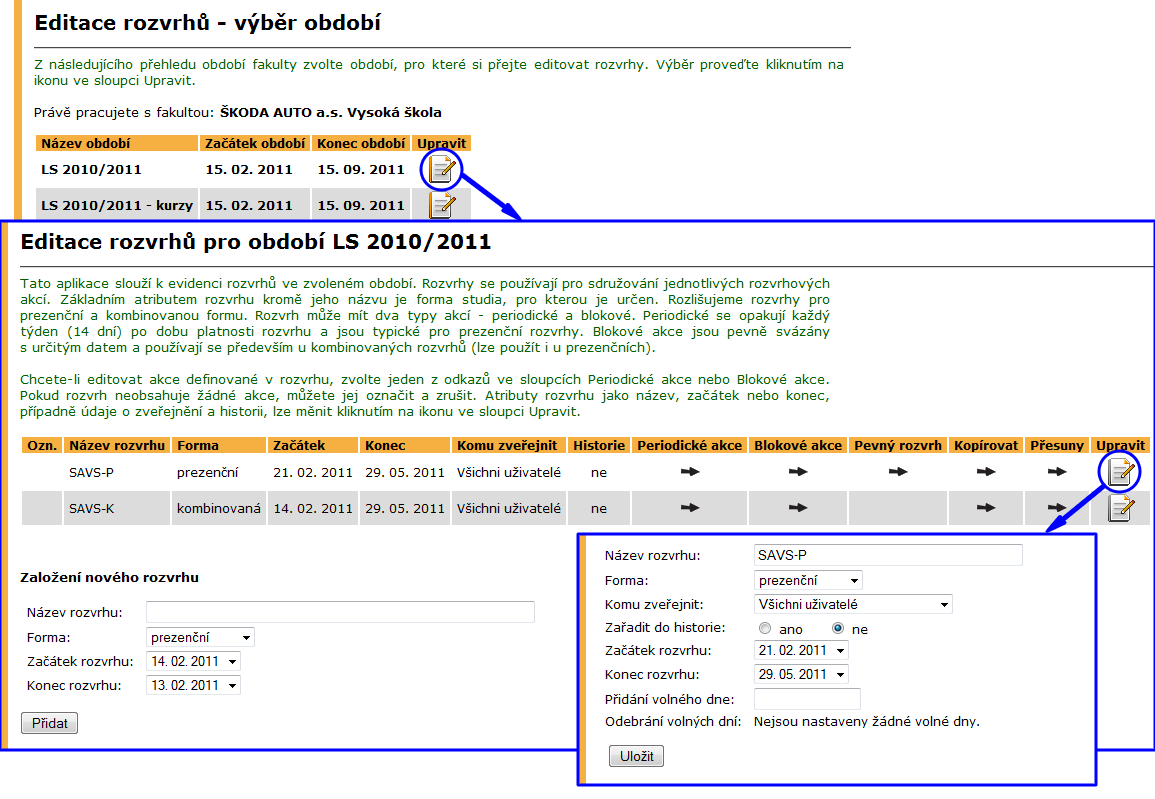Viewport: 1155px width, 799px height.
Task: Open edit icon for SAVS-P schedule
Action: (1120, 472)
